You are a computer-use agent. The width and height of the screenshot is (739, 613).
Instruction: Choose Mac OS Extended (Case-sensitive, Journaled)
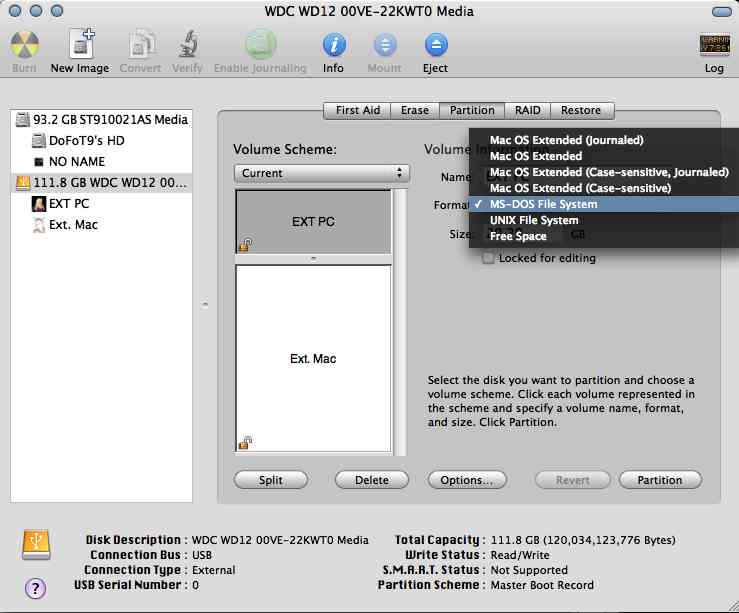[x=604, y=172]
